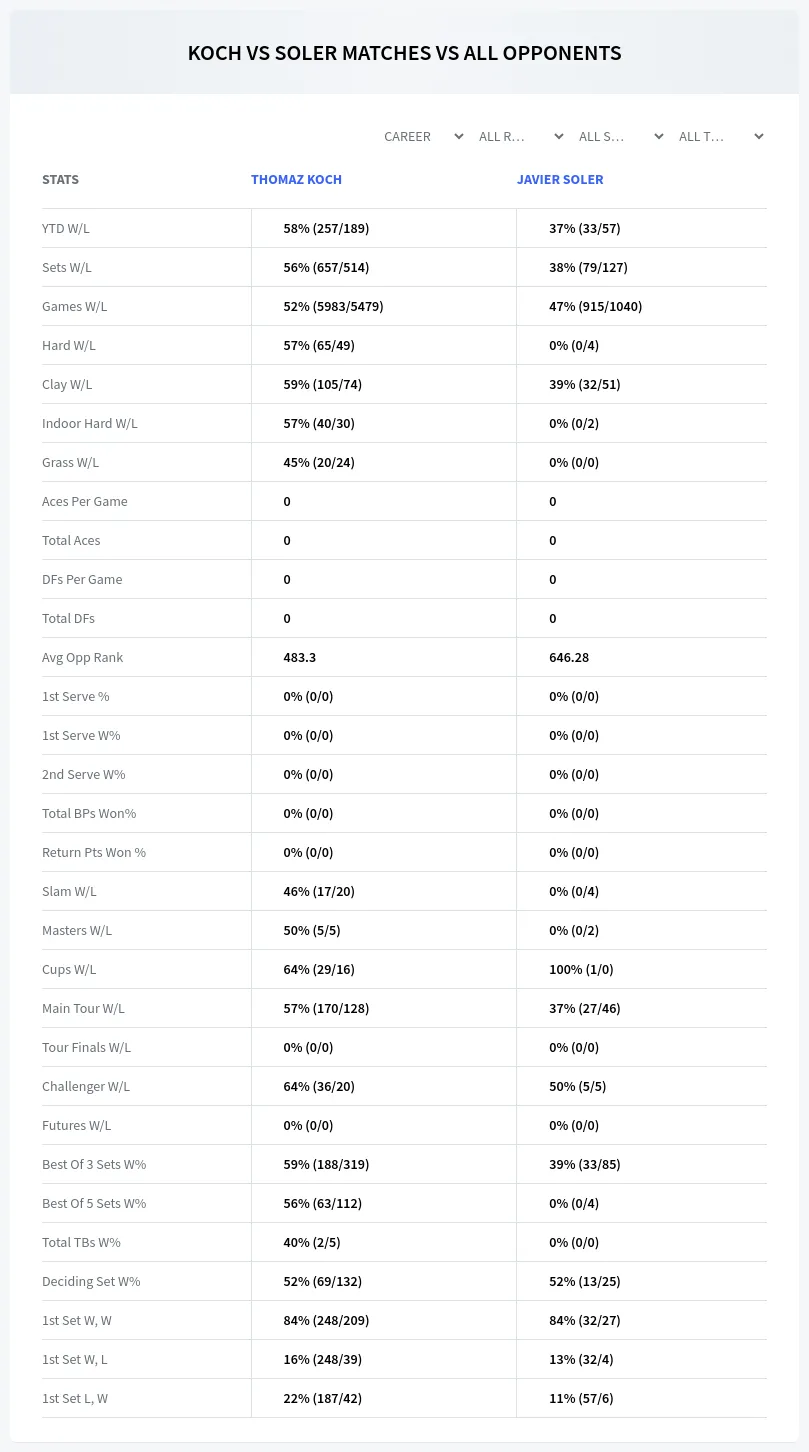
Task: Click the STATS column header
Action: (x=60, y=180)
